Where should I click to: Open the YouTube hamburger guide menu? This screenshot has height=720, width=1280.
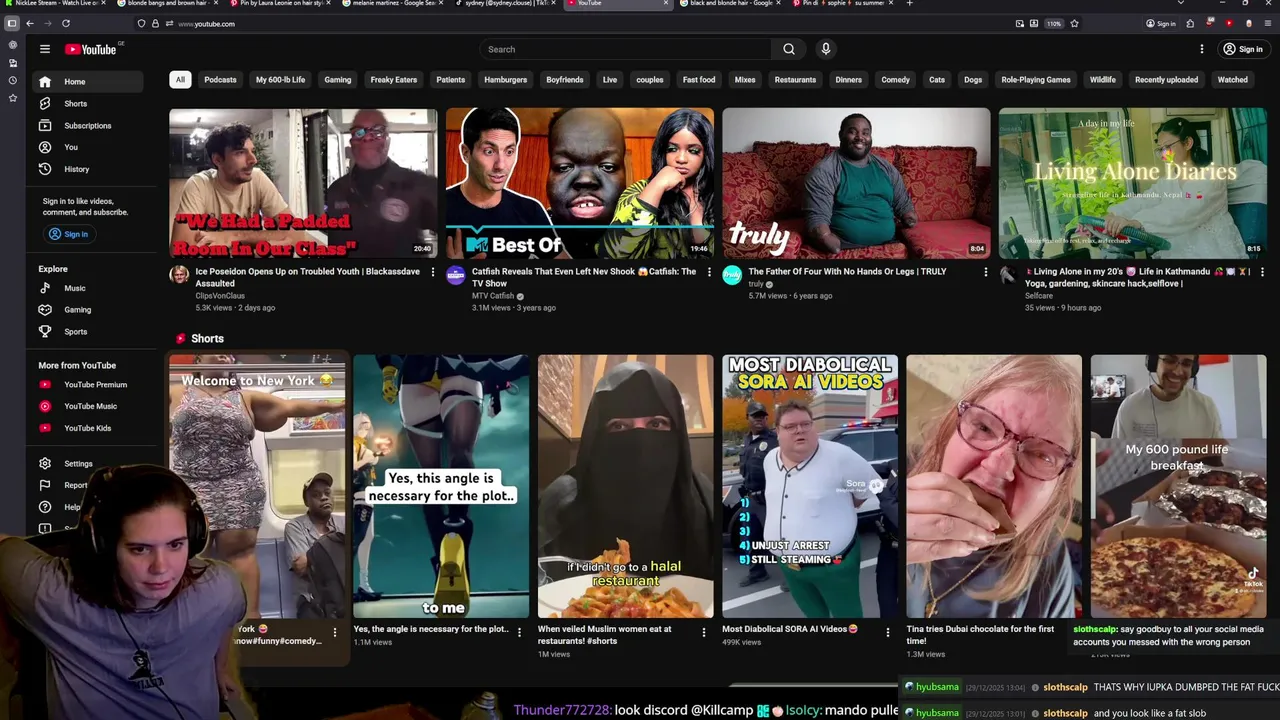pos(45,49)
